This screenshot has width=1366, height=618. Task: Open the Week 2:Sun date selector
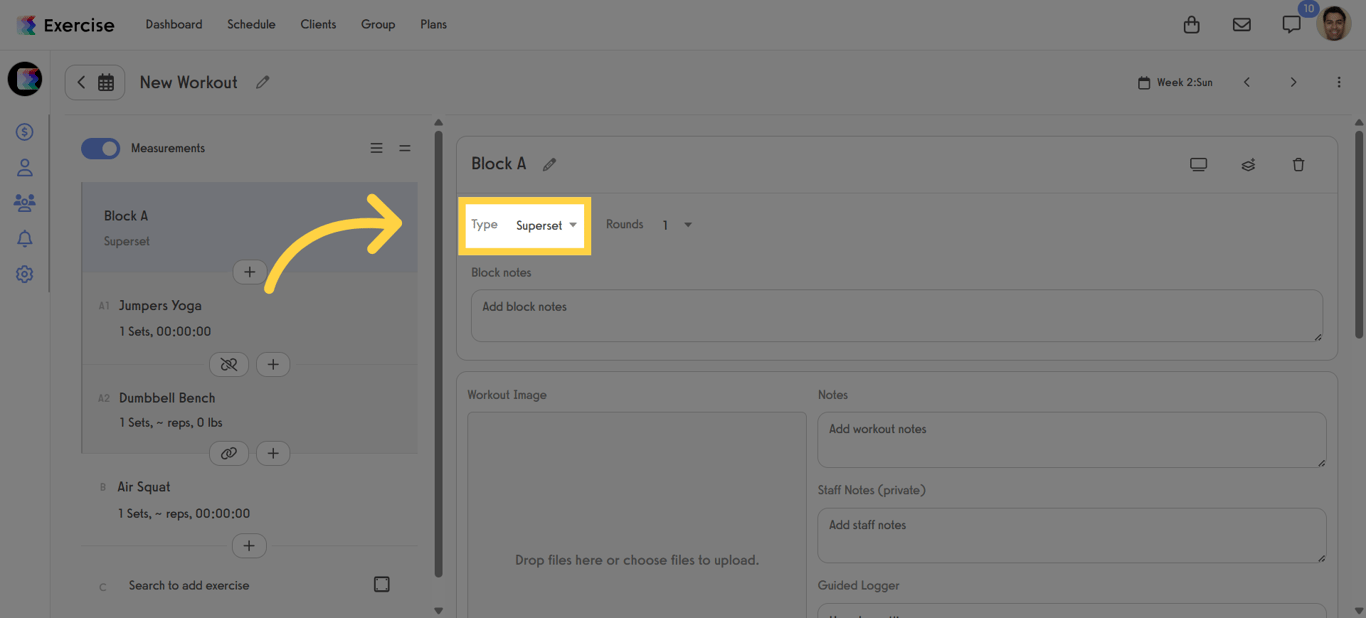pos(1175,82)
